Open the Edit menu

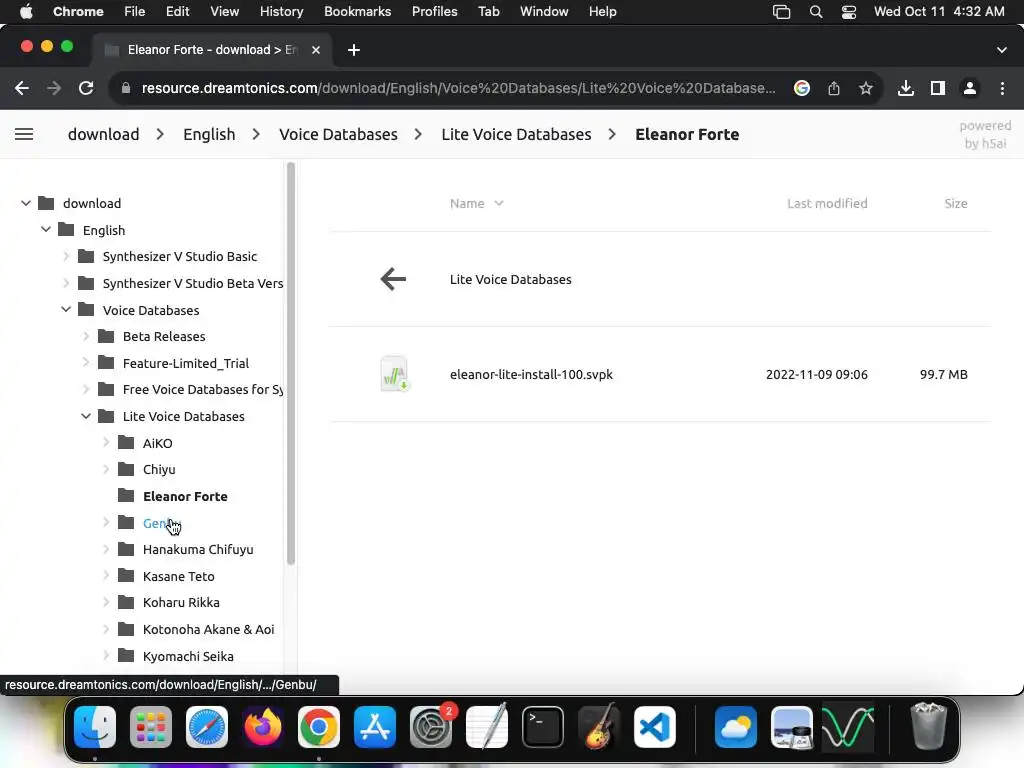(177, 12)
